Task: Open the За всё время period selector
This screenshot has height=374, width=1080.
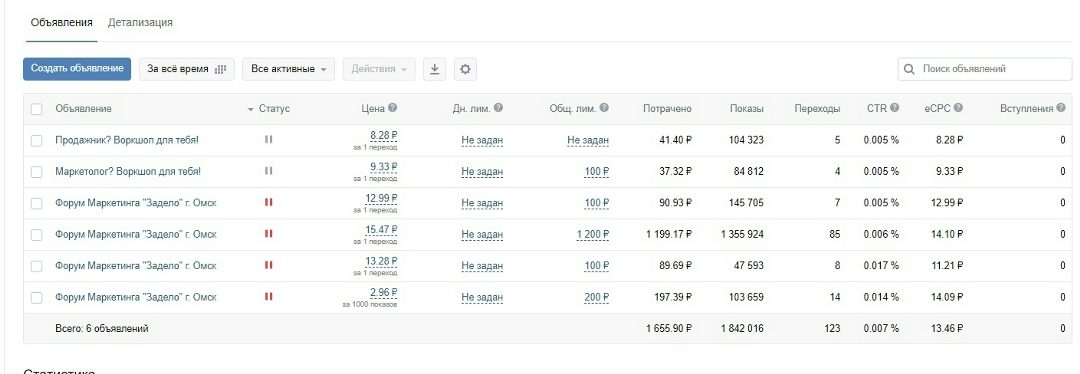Action: coord(187,69)
